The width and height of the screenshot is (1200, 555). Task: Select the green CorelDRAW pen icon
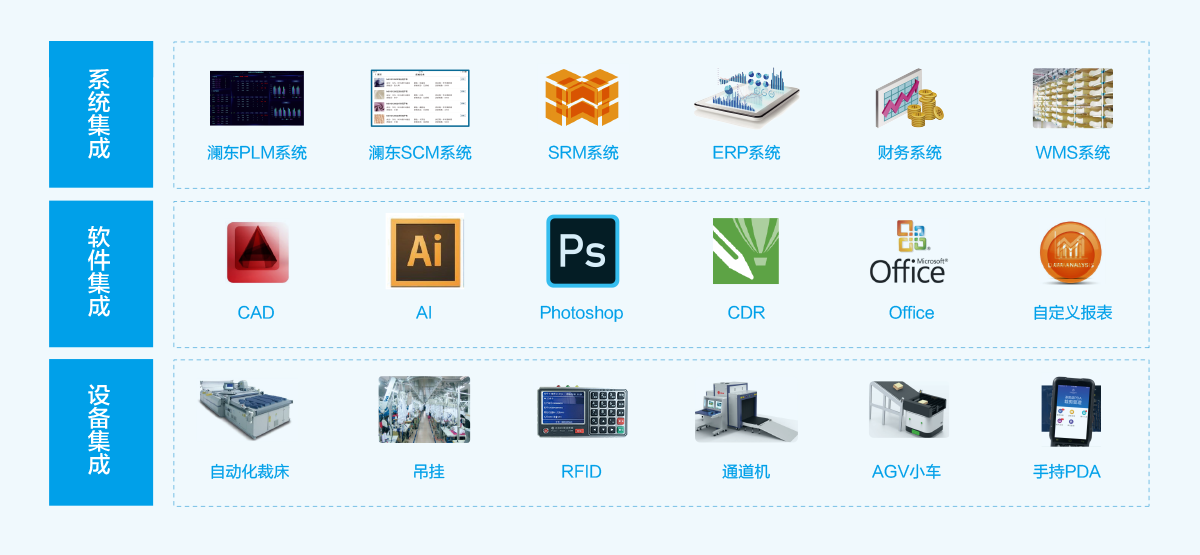tap(746, 251)
